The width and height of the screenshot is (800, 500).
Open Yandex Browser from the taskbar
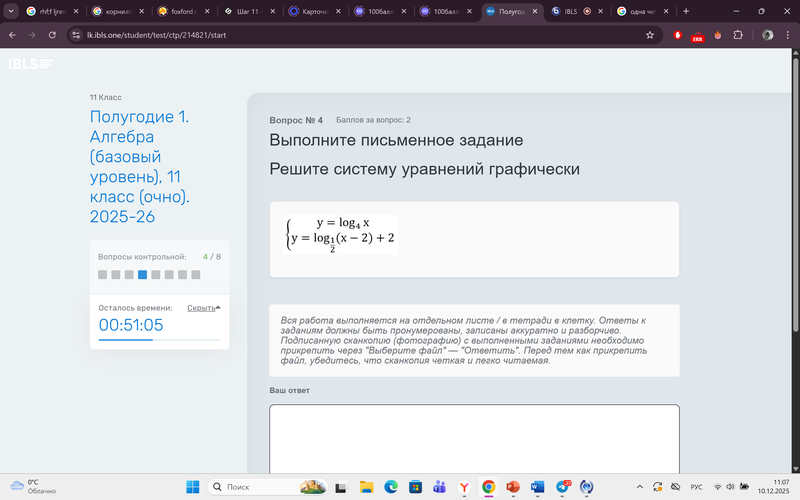click(464, 486)
